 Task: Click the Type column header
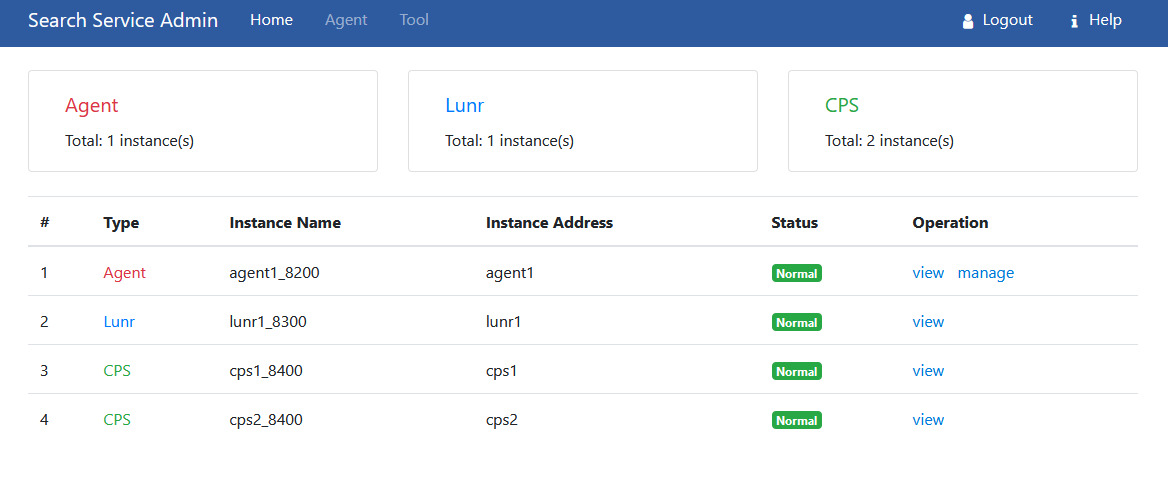click(x=121, y=222)
